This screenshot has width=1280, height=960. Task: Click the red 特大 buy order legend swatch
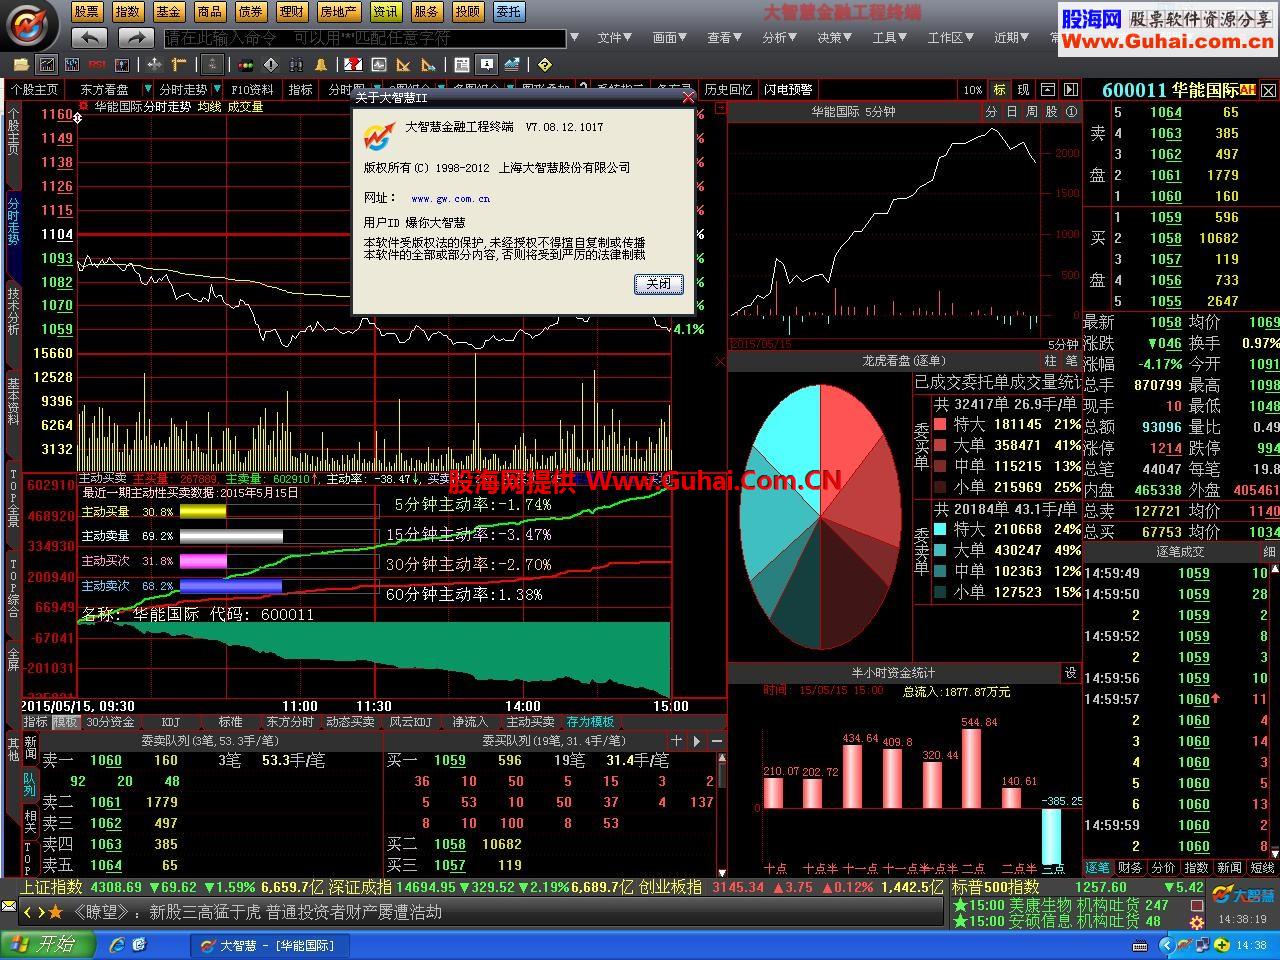pyautogui.click(x=940, y=425)
